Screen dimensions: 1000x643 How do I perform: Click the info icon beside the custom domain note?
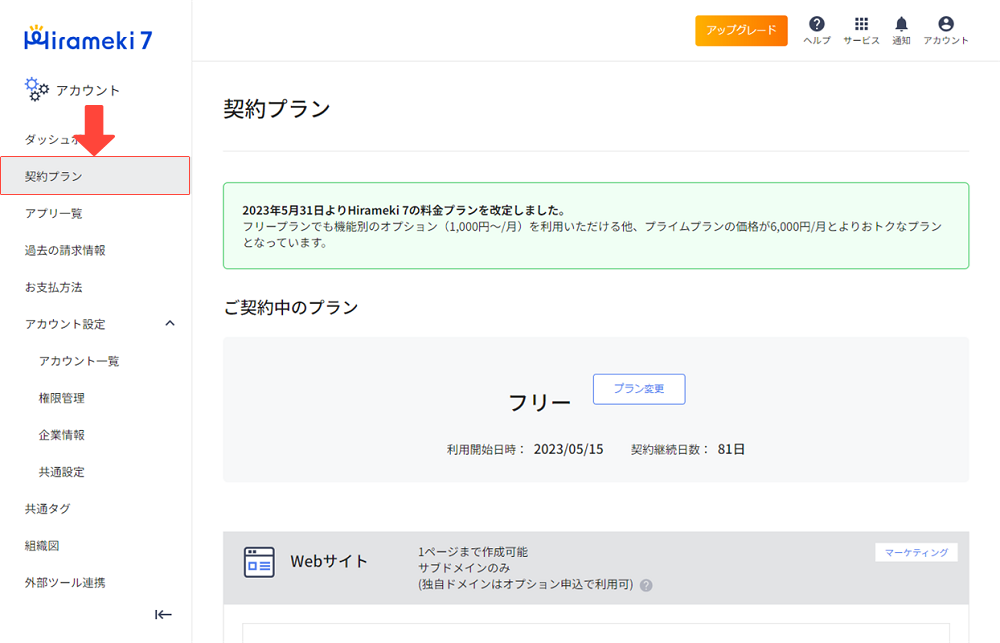click(646, 585)
